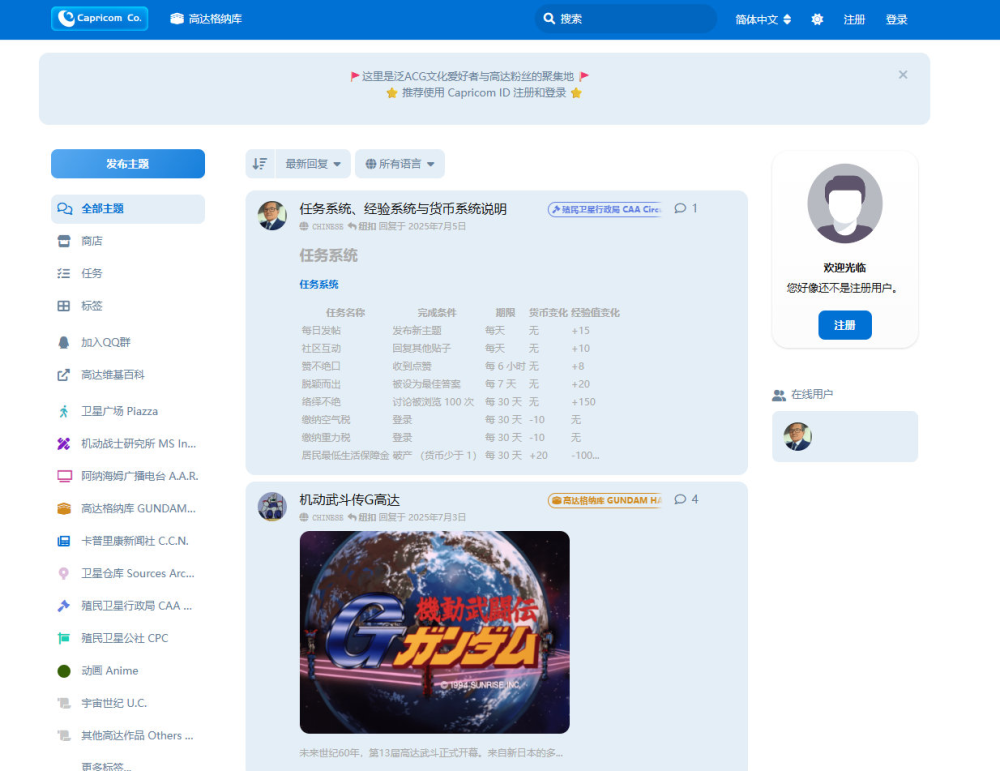Open the theme settings gear icon
The image size is (1000, 771).
[x=817, y=19]
